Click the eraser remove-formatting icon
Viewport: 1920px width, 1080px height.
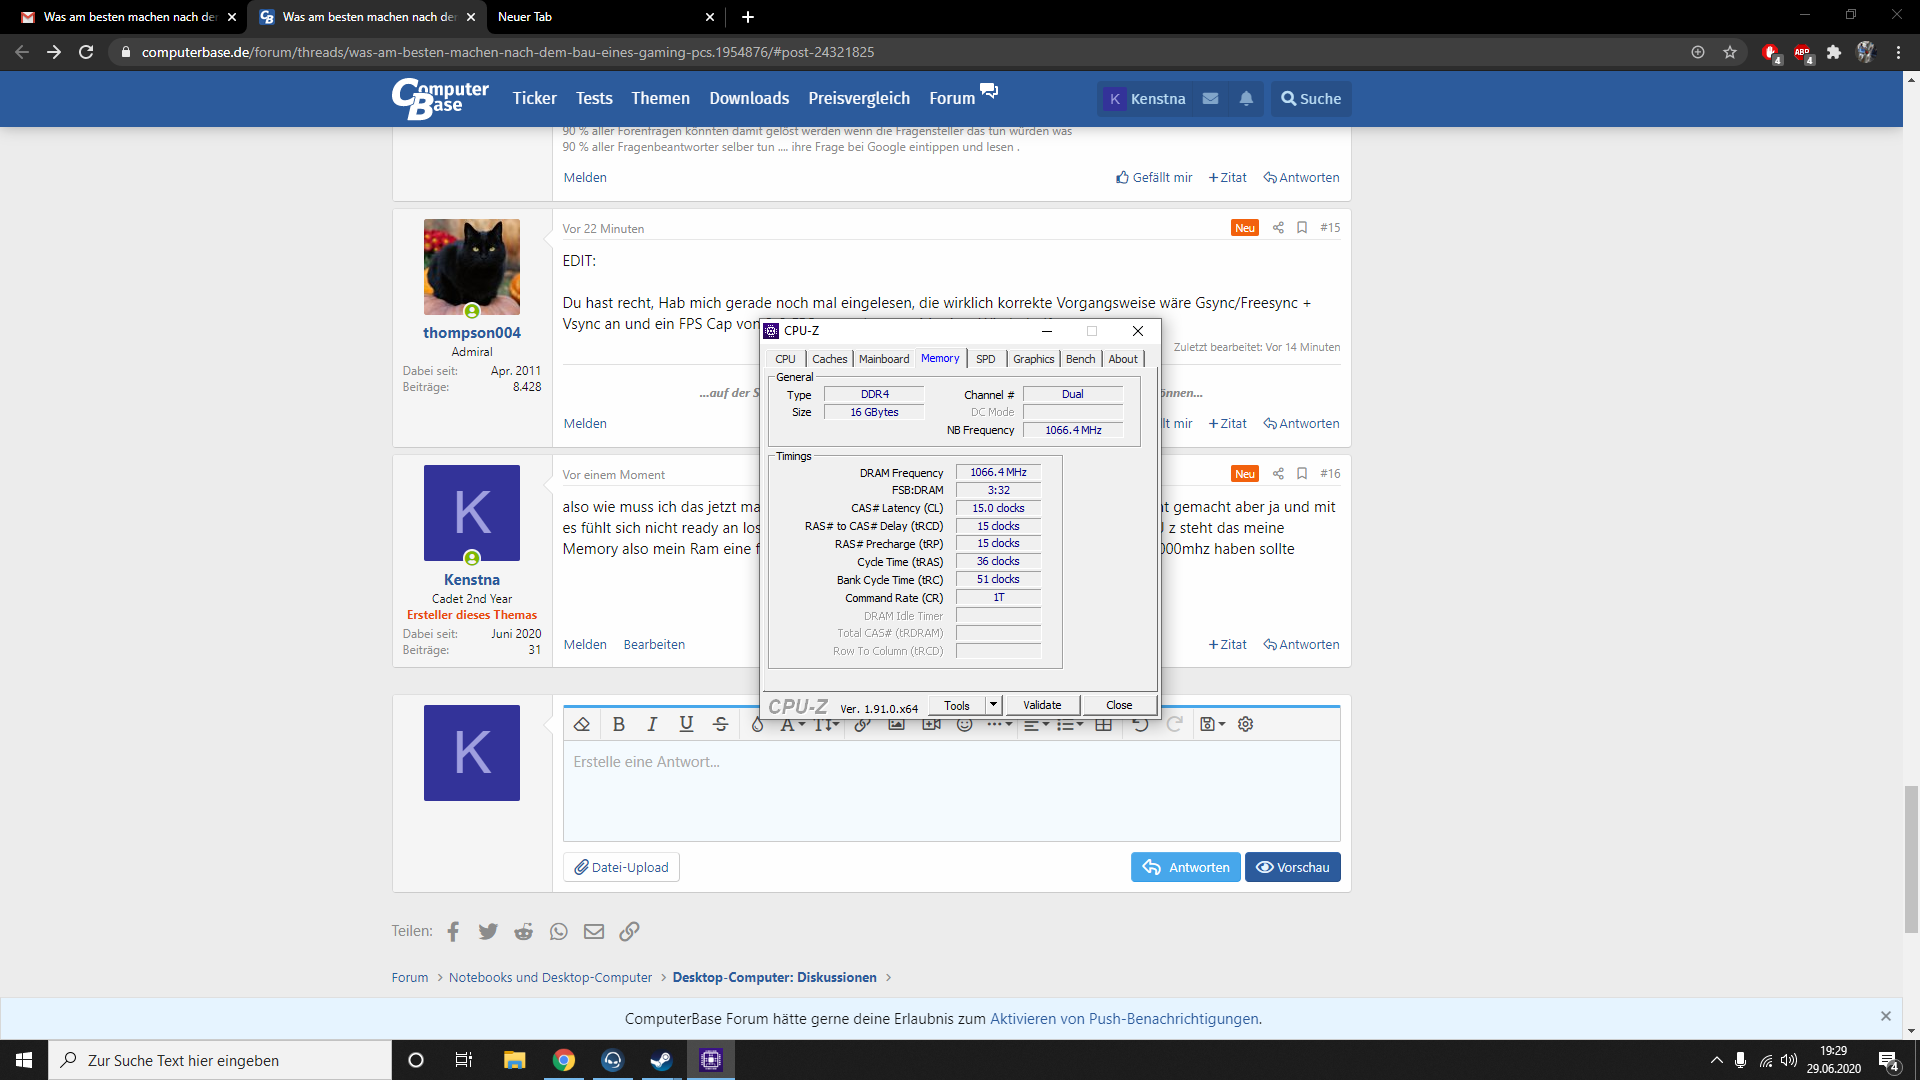[x=582, y=724]
